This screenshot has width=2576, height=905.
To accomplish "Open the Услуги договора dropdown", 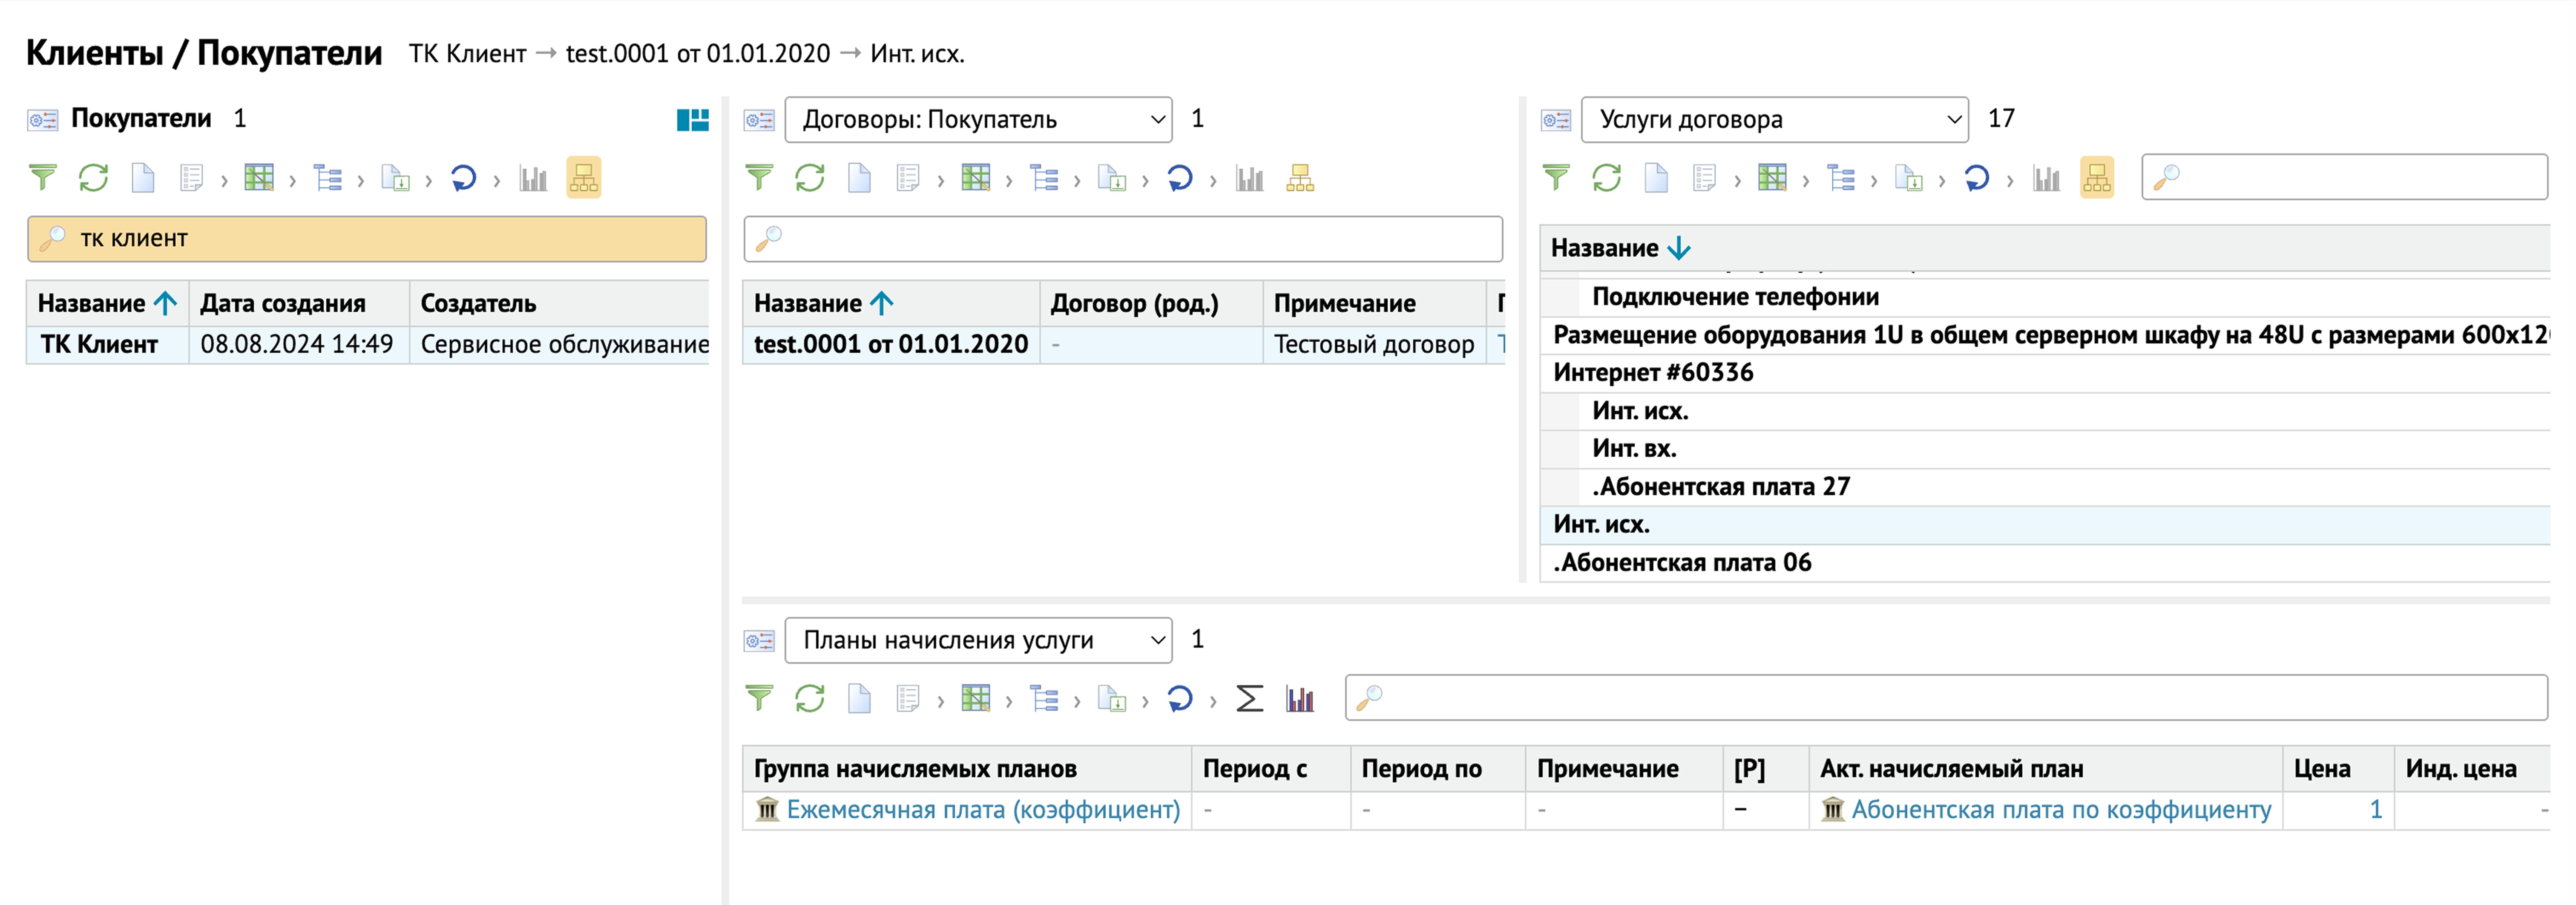I will (x=1774, y=120).
